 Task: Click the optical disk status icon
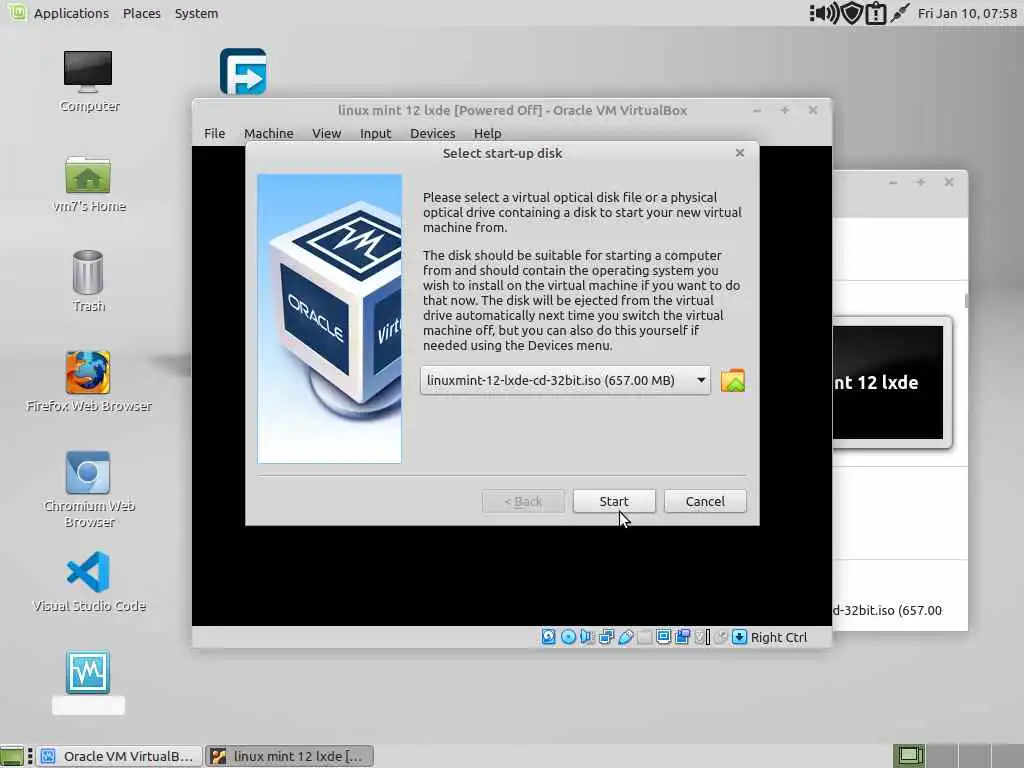pyautogui.click(x=568, y=637)
